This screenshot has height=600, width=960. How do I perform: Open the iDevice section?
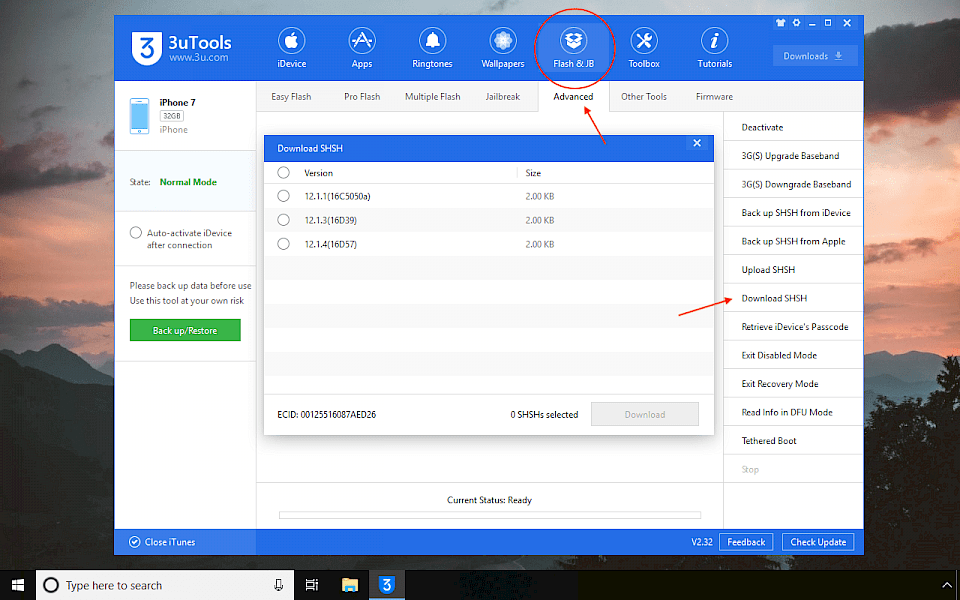coord(291,48)
